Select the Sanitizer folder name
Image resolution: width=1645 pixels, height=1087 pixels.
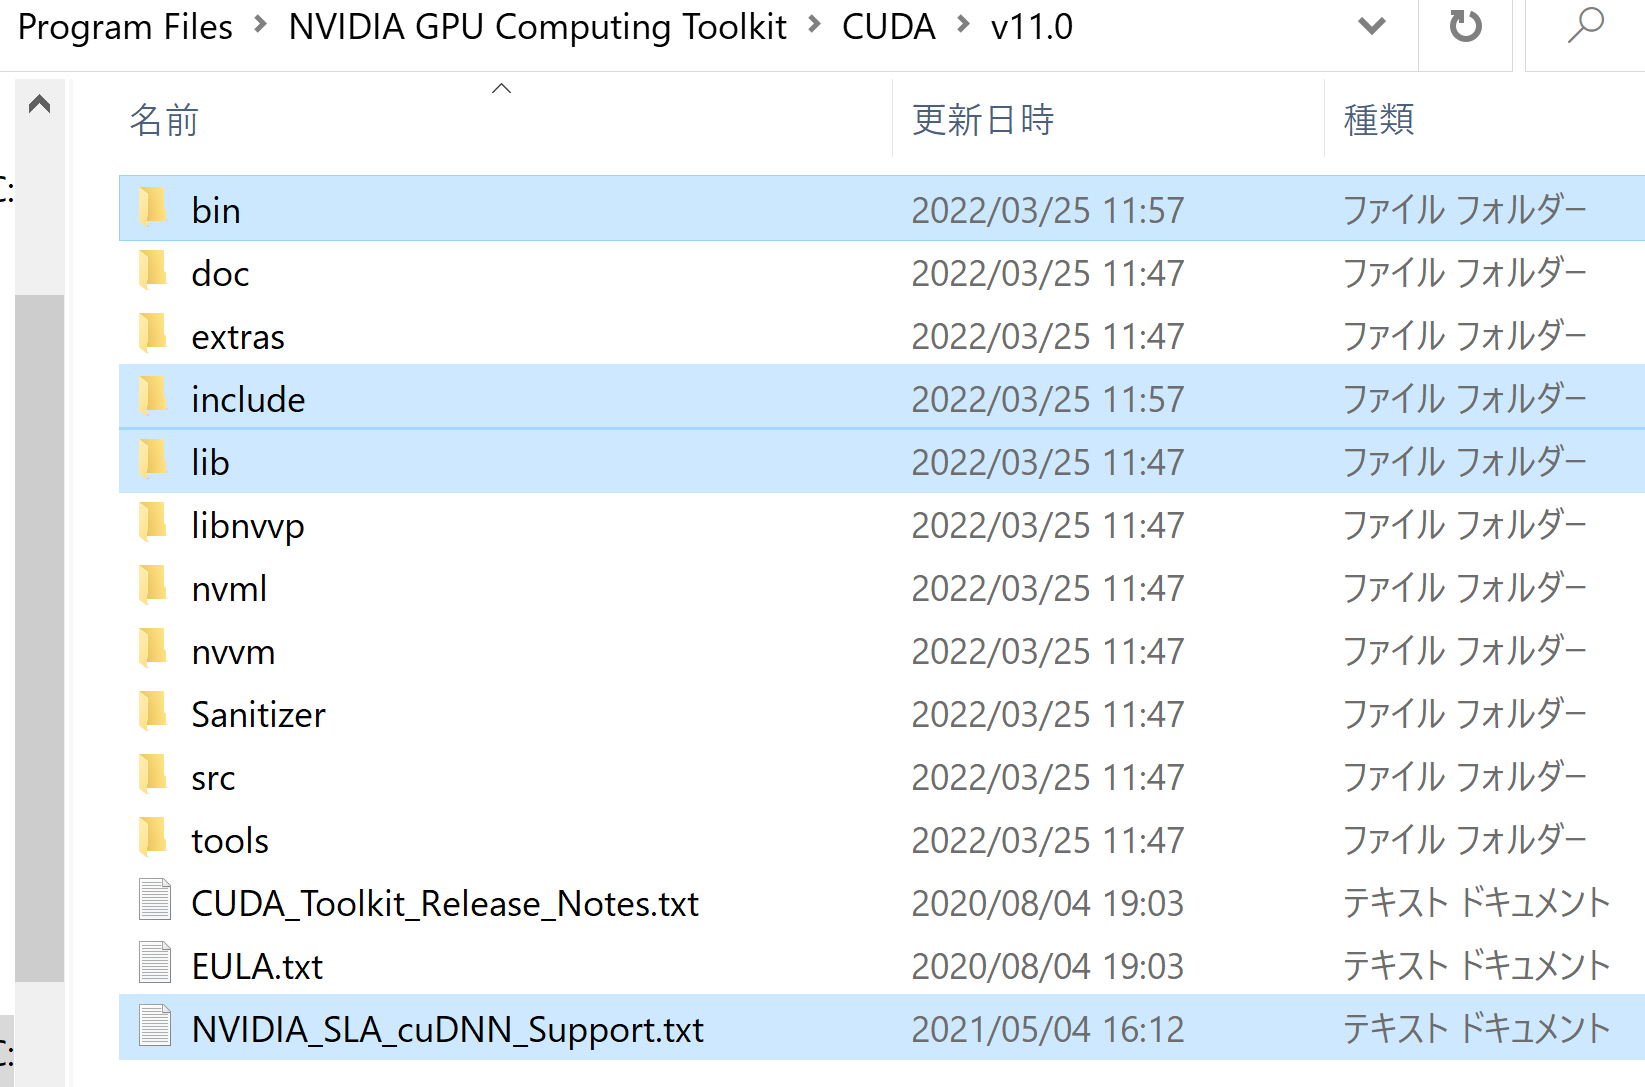coord(258,714)
